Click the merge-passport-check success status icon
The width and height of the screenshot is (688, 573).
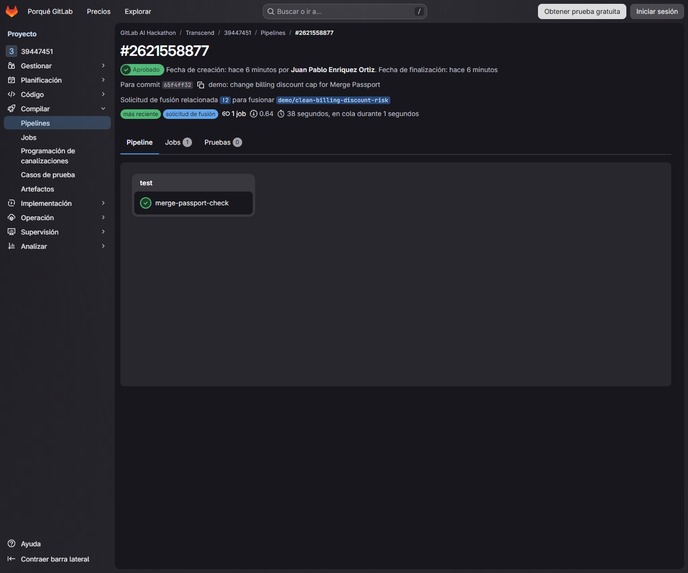tap(146, 203)
